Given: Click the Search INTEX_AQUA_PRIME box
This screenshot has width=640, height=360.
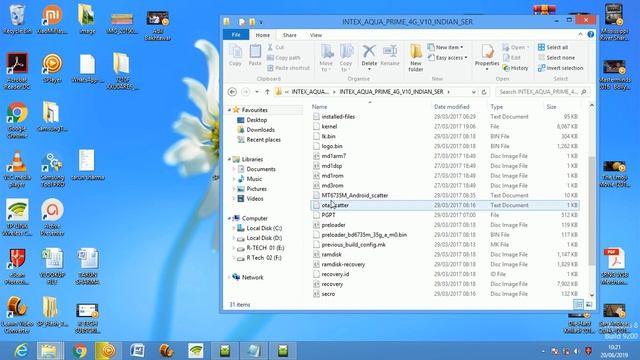Looking at the screenshot, I should tap(542, 92).
